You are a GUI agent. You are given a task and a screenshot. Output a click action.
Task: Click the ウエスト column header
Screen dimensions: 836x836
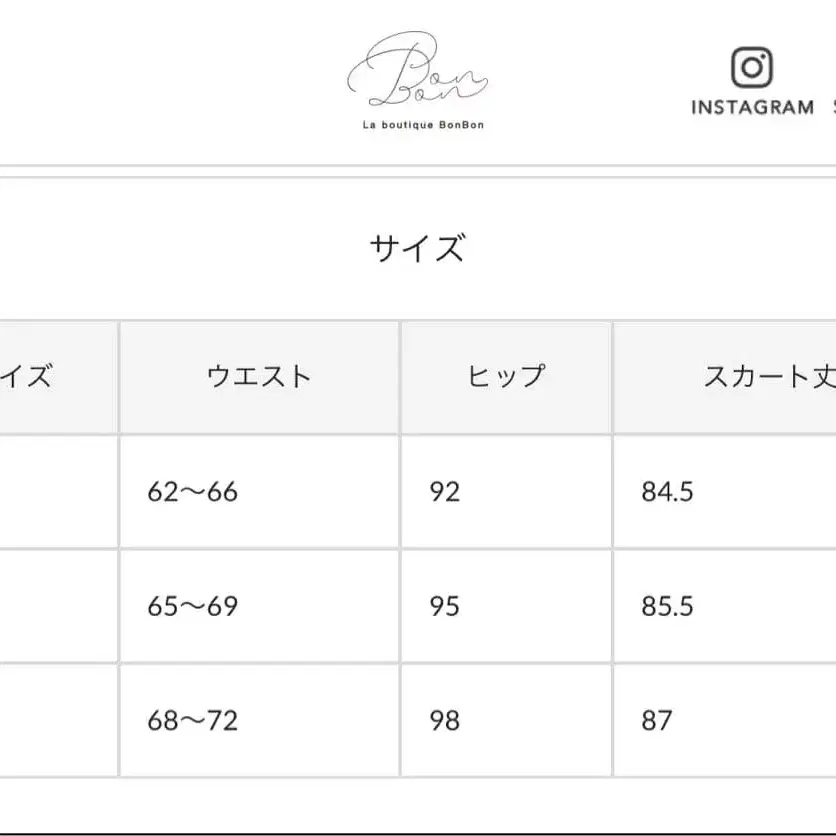tap(259, 376)
